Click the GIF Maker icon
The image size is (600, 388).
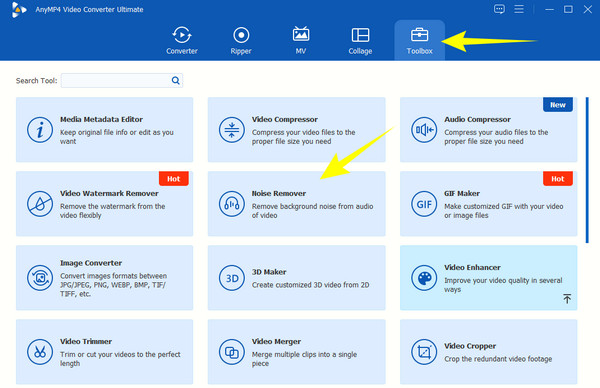424,204
